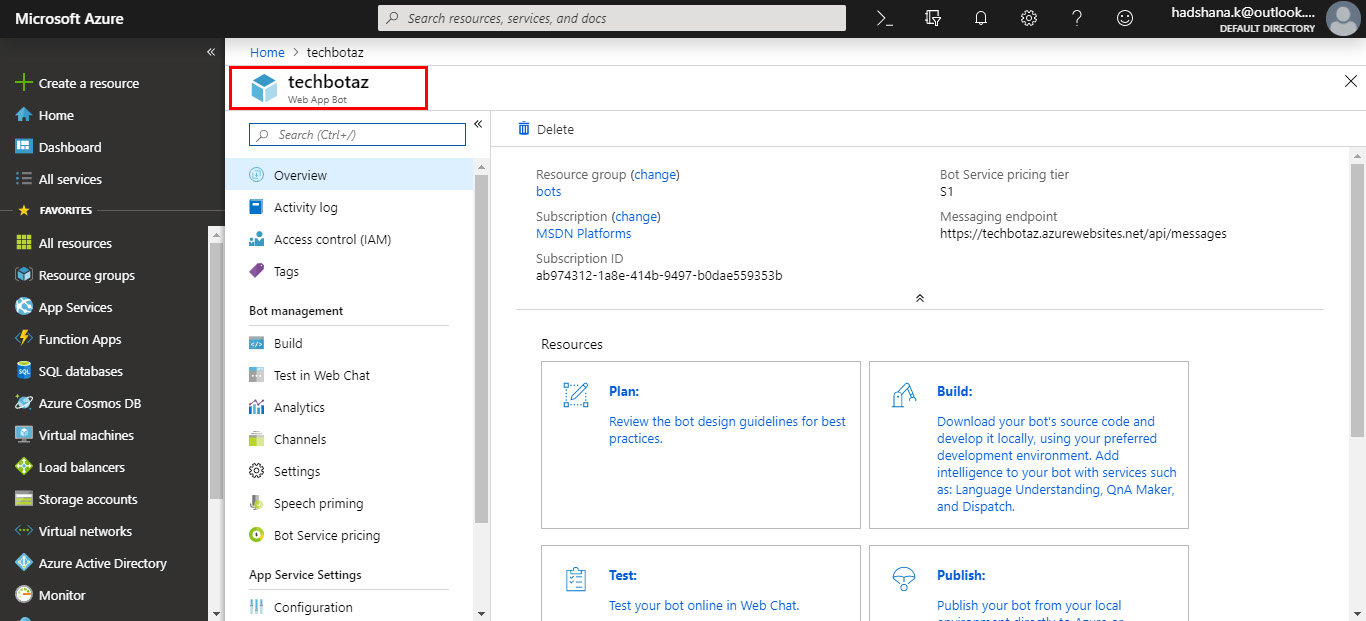Click the Test card's checklist icon
1366x621 pixels.
click(576, 579)
